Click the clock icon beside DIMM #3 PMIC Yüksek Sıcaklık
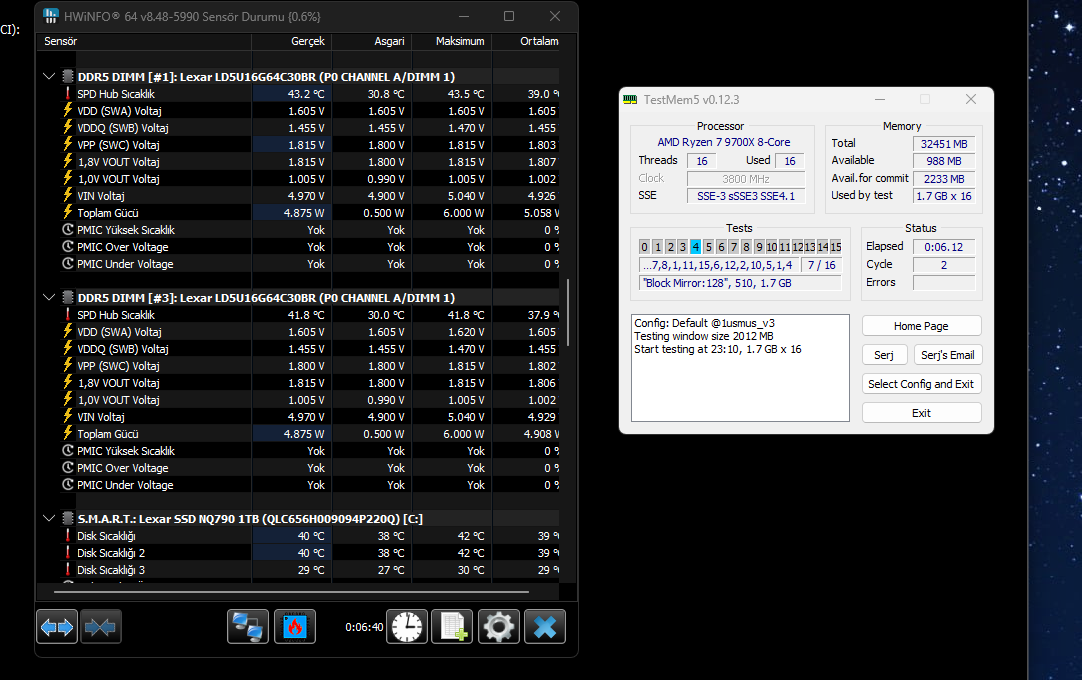This screenshot has width=1082, height=680. pyautogui.click(x=68, y=450)
